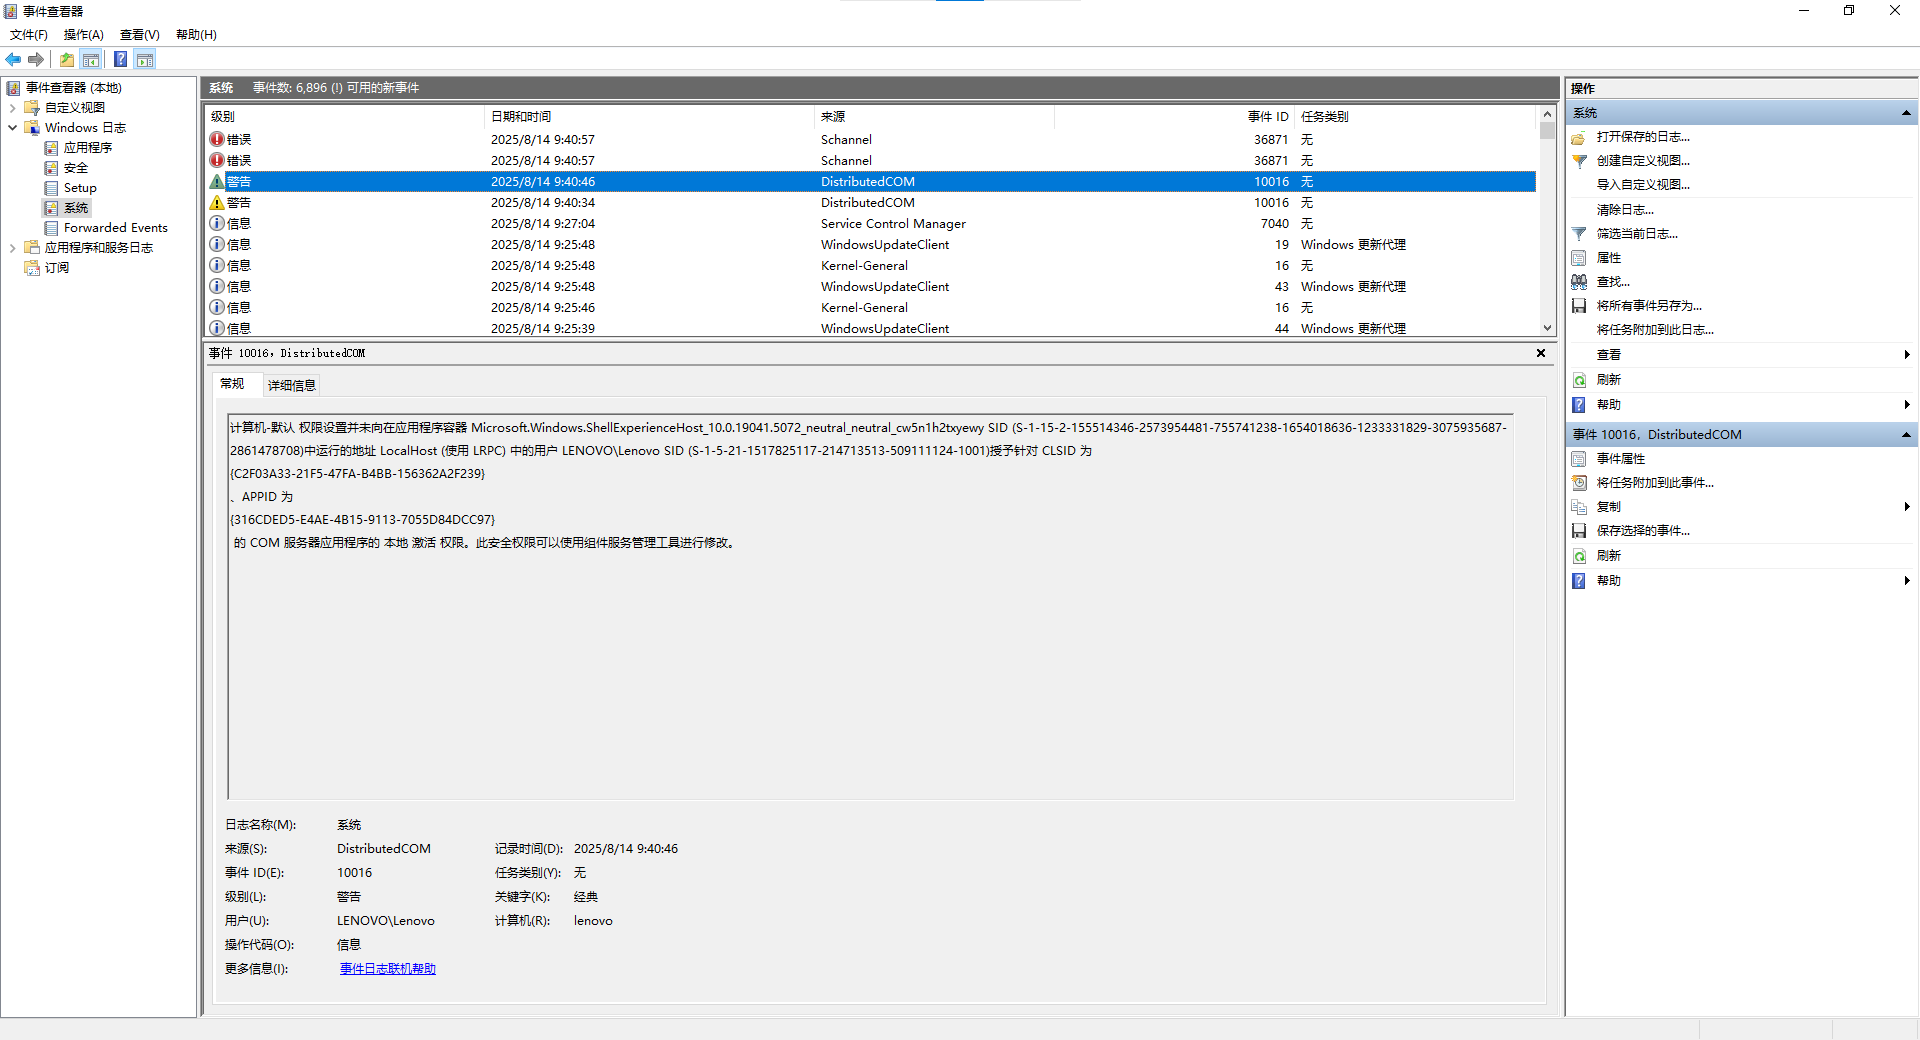1920x1040 pixels.
Task: Select WindowsUpdateClient event ID 43 row
Action: pos(870,287)
